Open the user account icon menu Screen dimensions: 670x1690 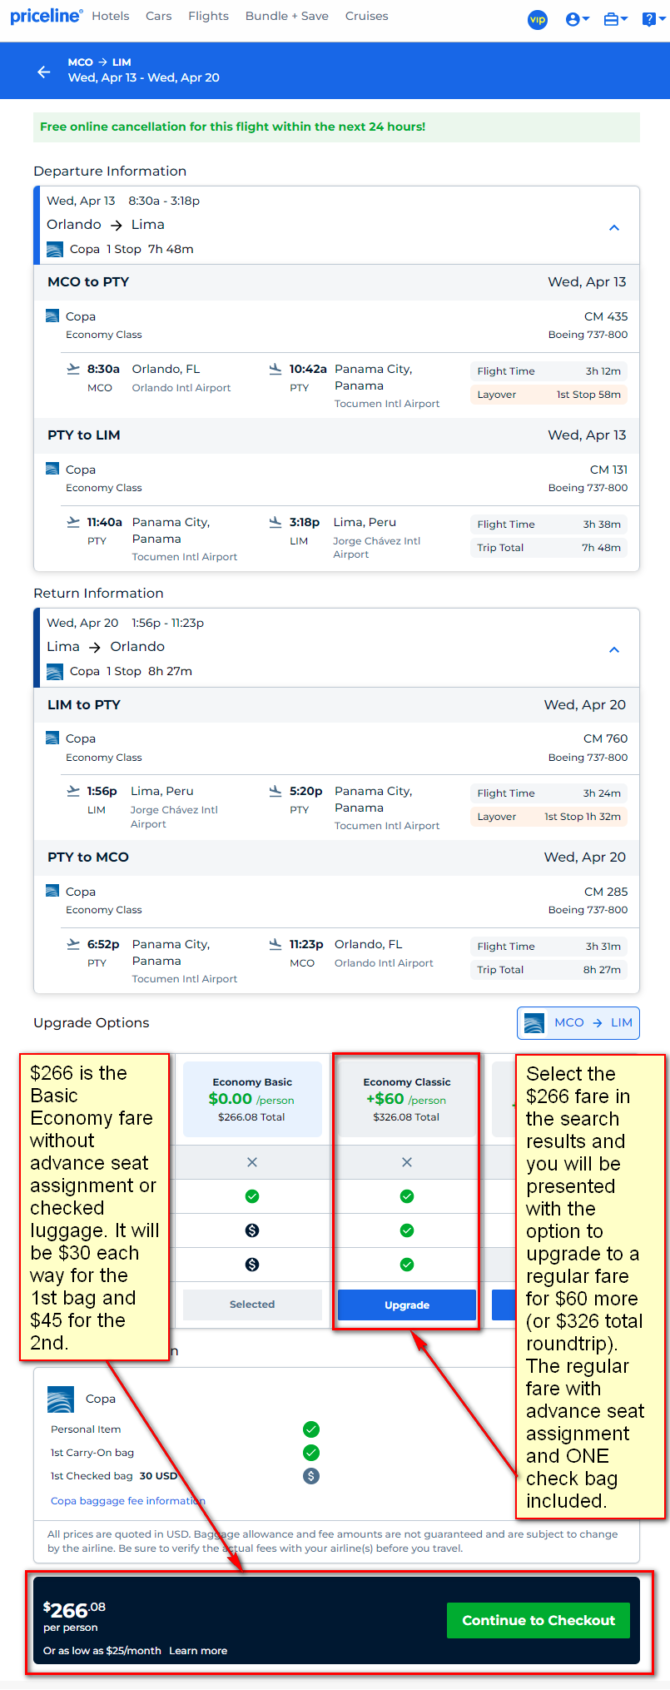(577, 19)
